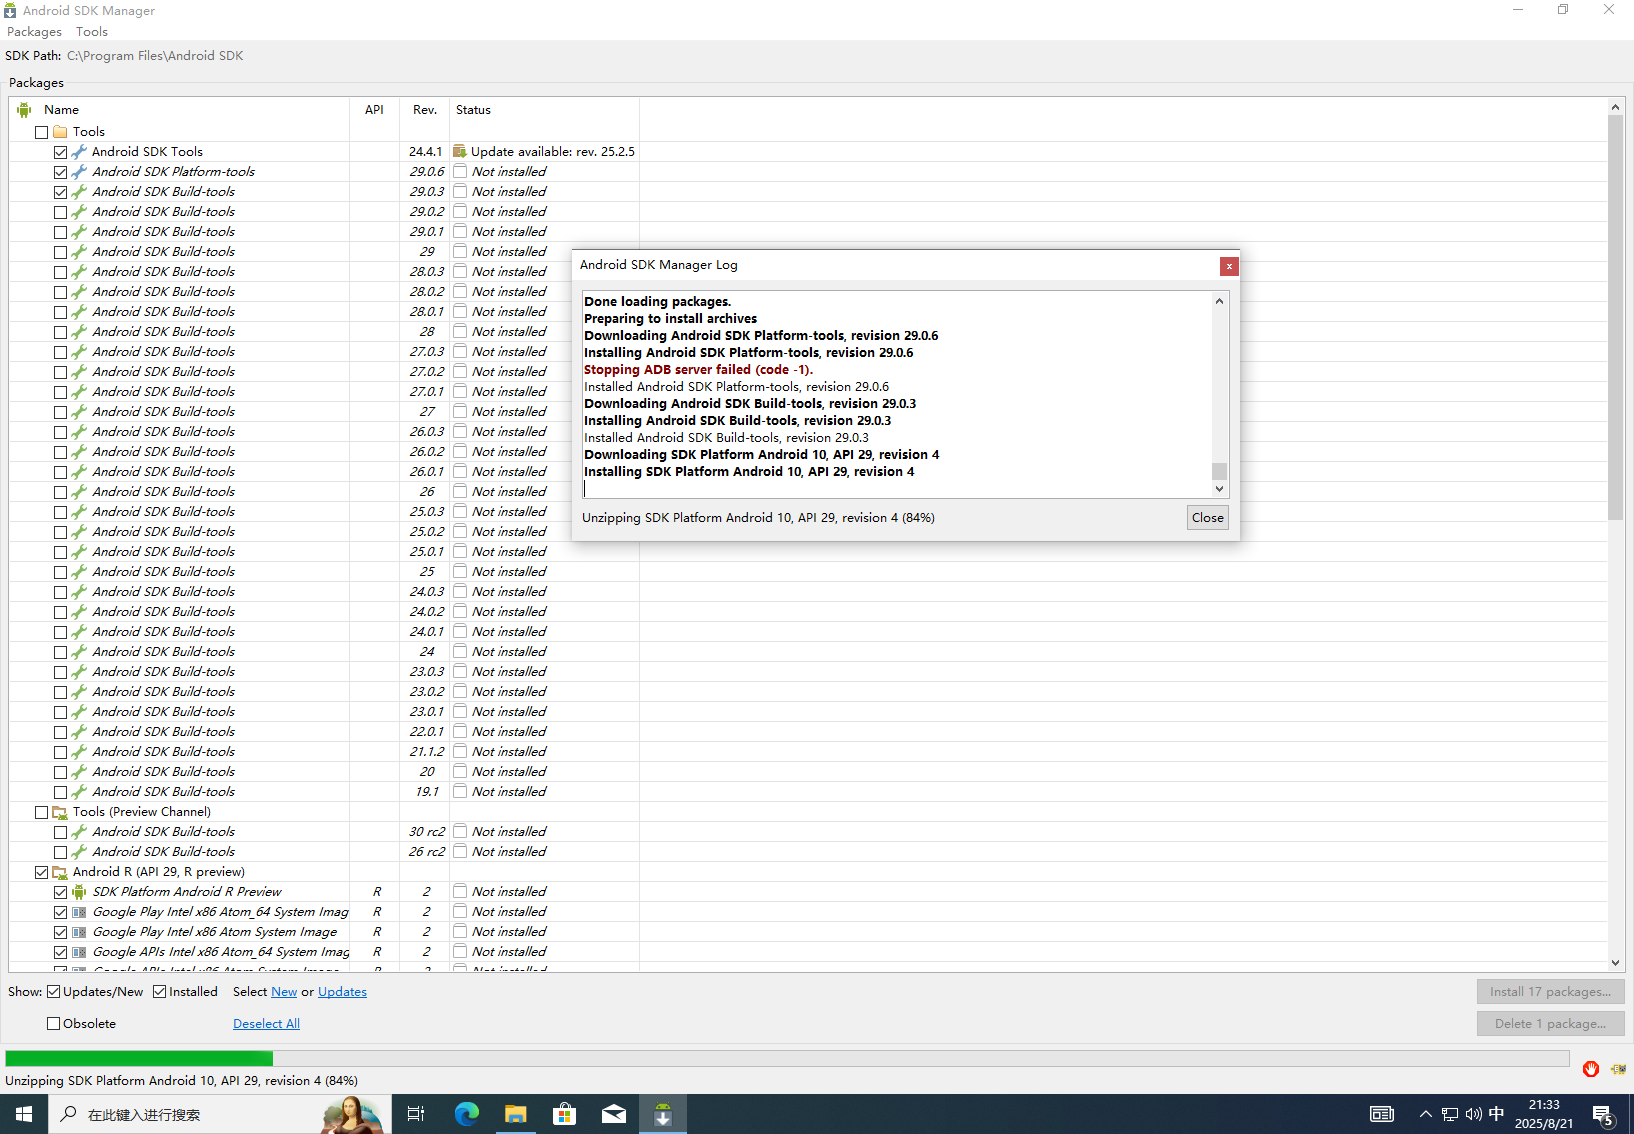Click the system image icon beside Google Play Intel x86 Atom Image
The height and width of the screenshot is (1134, 1634).
[79, 931]
